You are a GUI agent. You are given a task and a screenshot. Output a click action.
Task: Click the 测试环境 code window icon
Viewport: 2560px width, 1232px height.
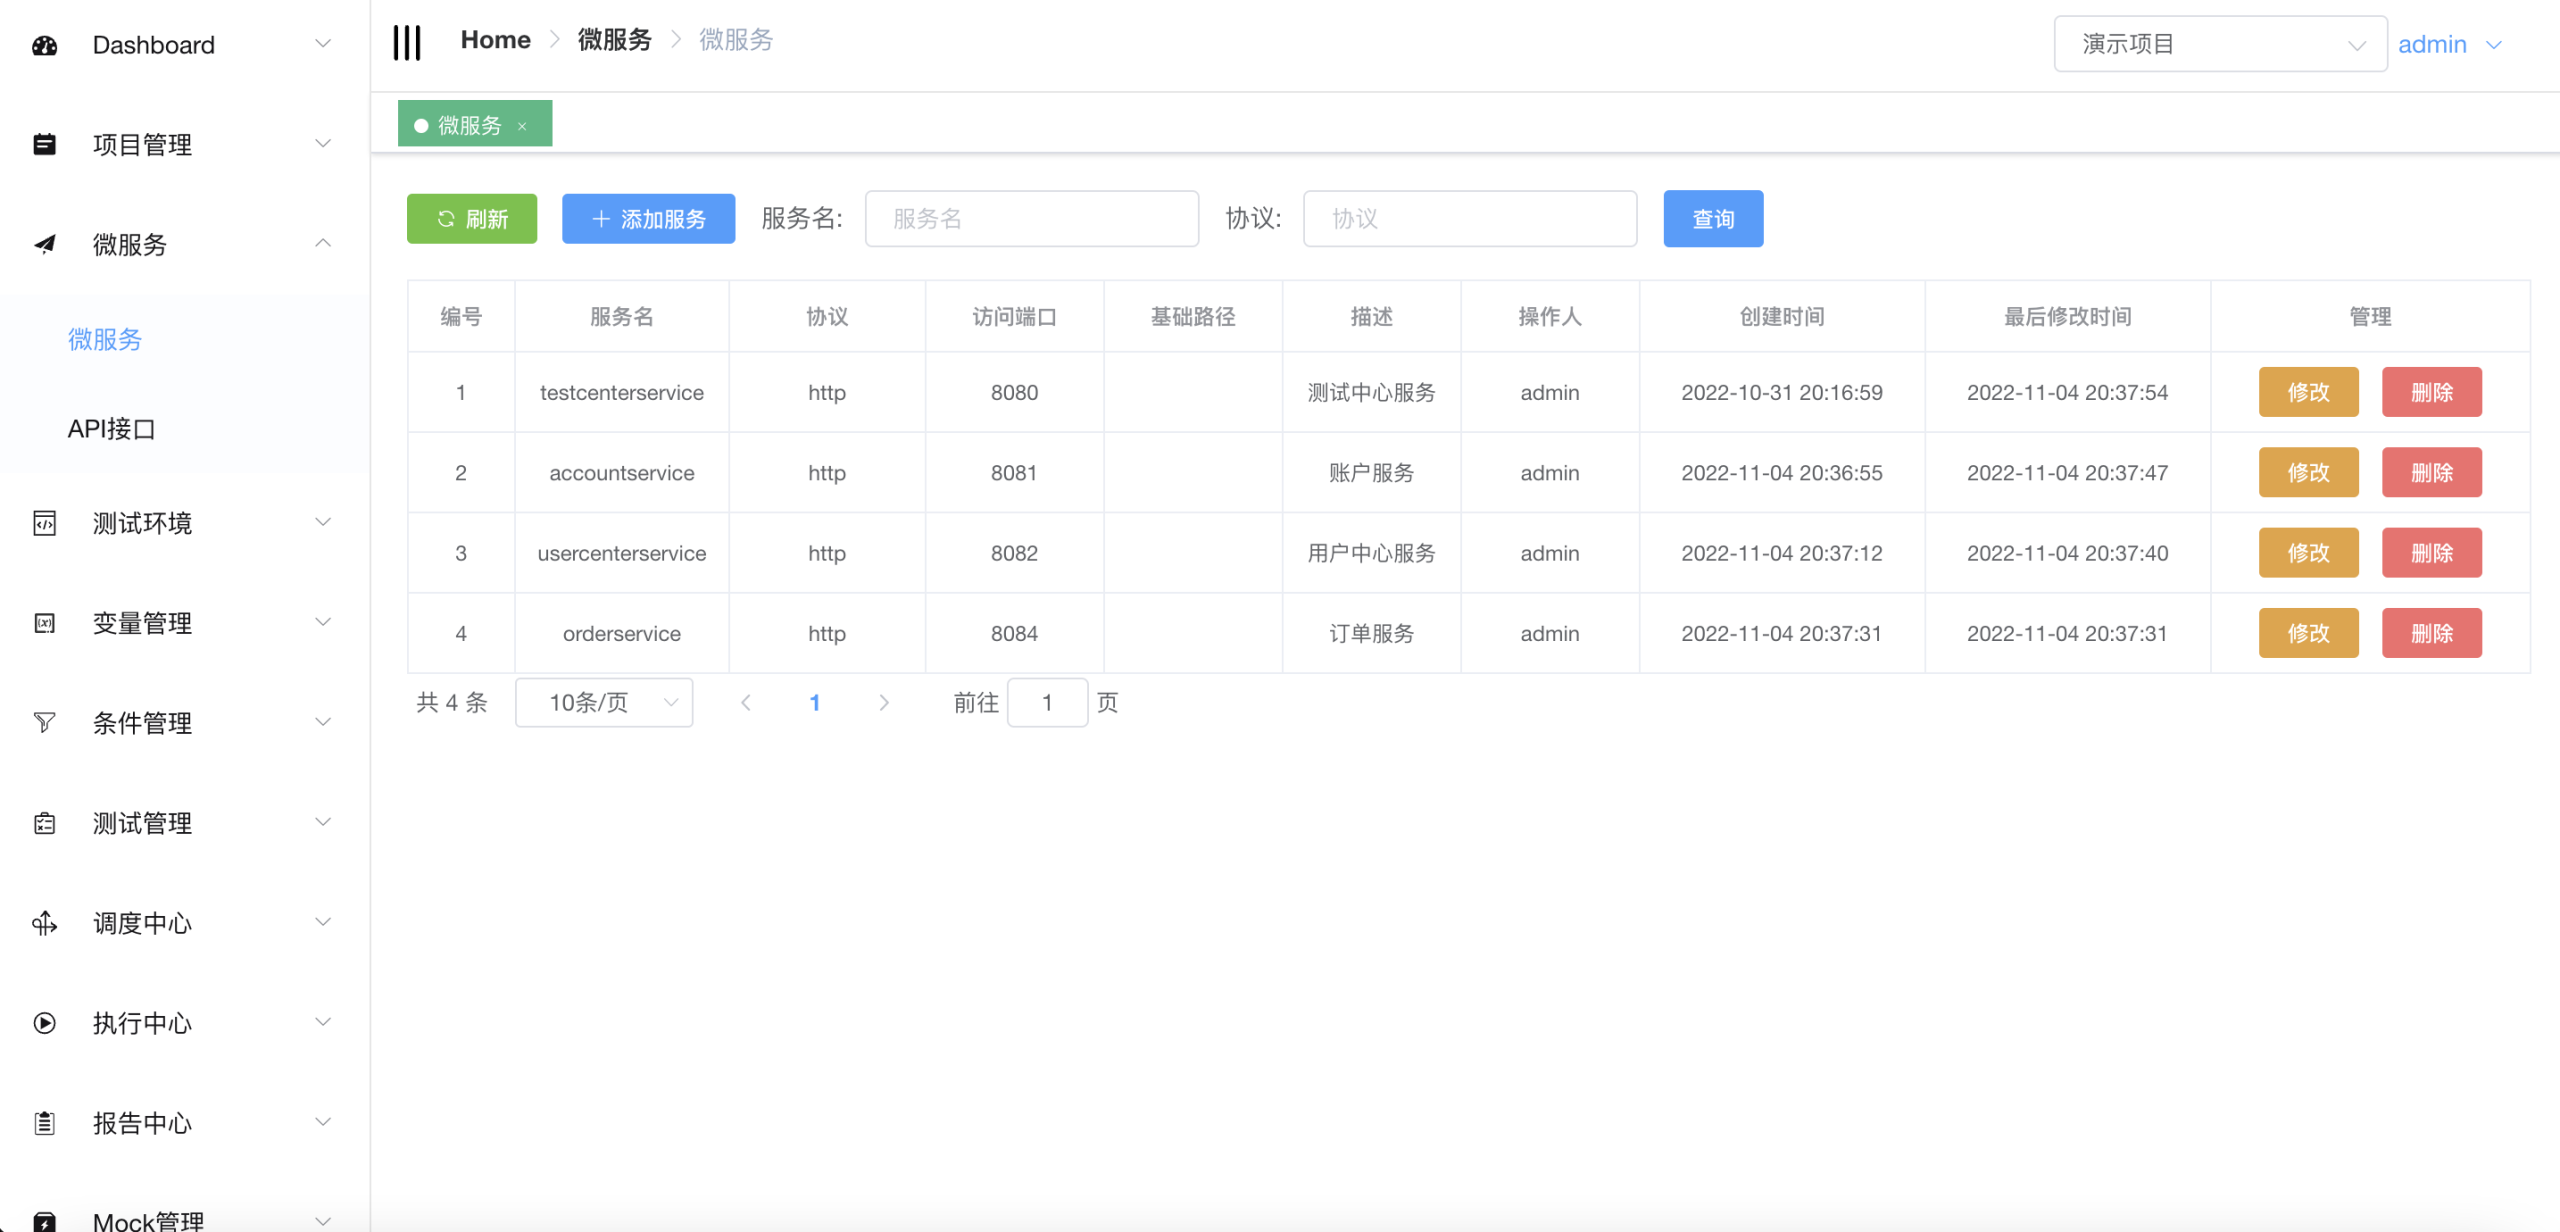tap(45, 523)
